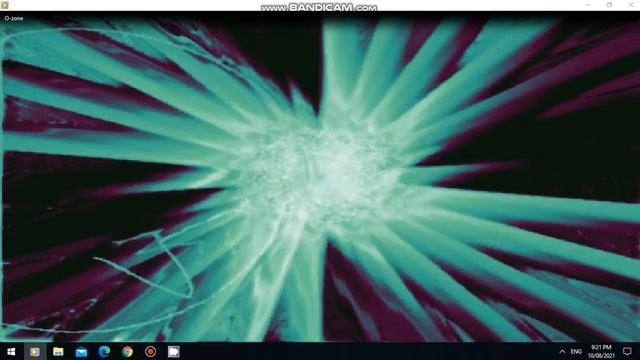The width and height of the screenshot is (640, 360).
Task: Expand the hidden system tray icons chevron
Action: pyautogui.click(x=562, y=351)
